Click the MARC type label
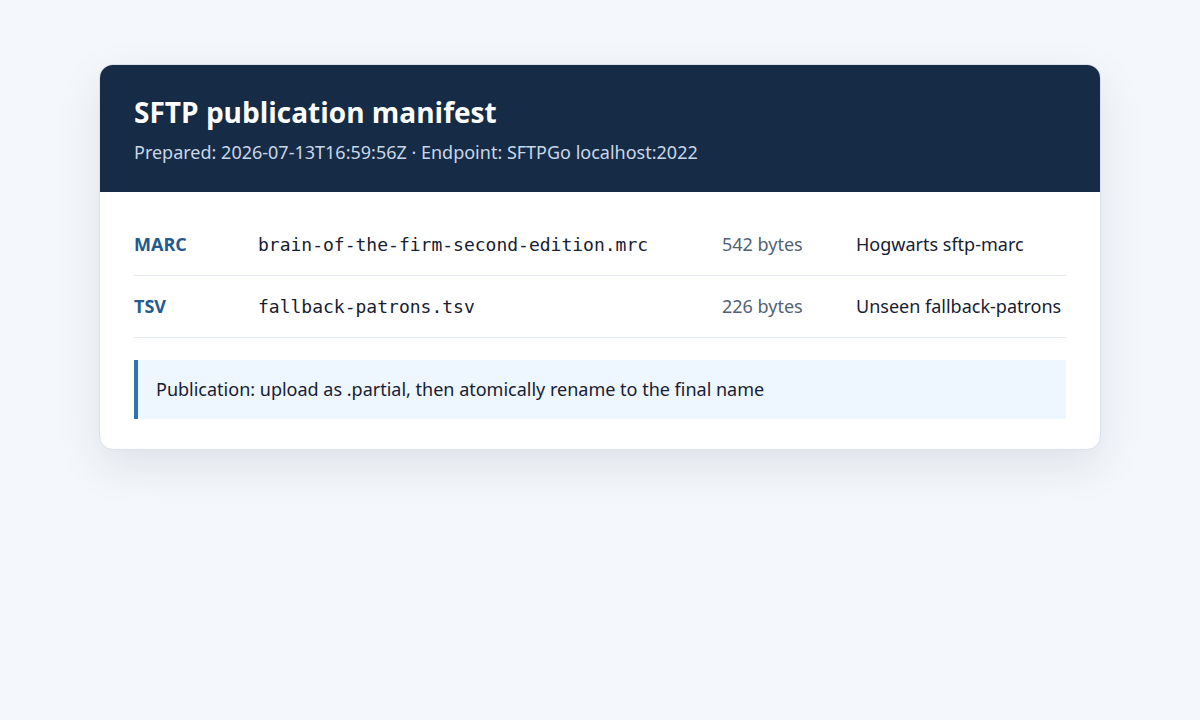Viewport: 1200px width, 720px height. (x=160, y=245)
